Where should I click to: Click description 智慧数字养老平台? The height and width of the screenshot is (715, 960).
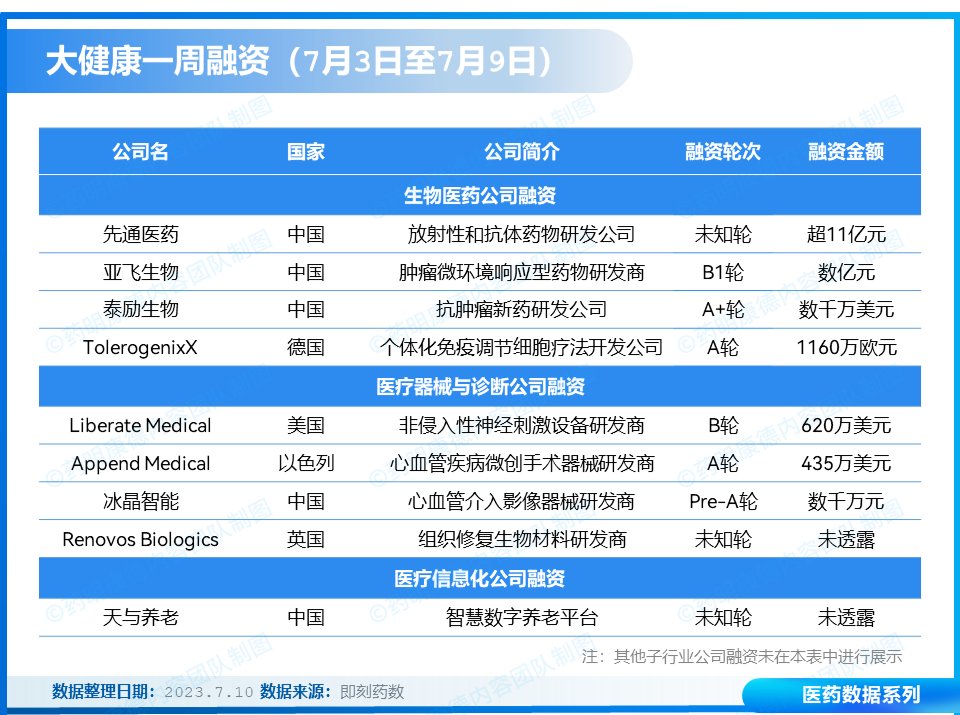pyautogui.click(x=522, y=617)
